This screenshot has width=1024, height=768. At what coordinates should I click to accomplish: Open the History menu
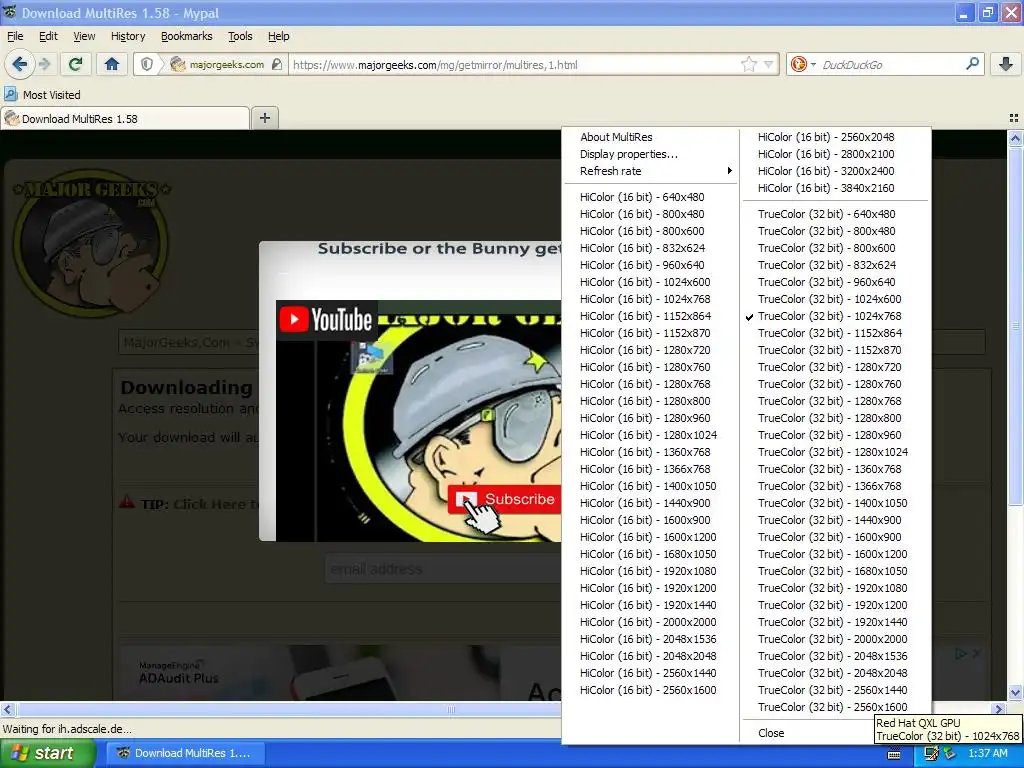[x=128, y=36]
